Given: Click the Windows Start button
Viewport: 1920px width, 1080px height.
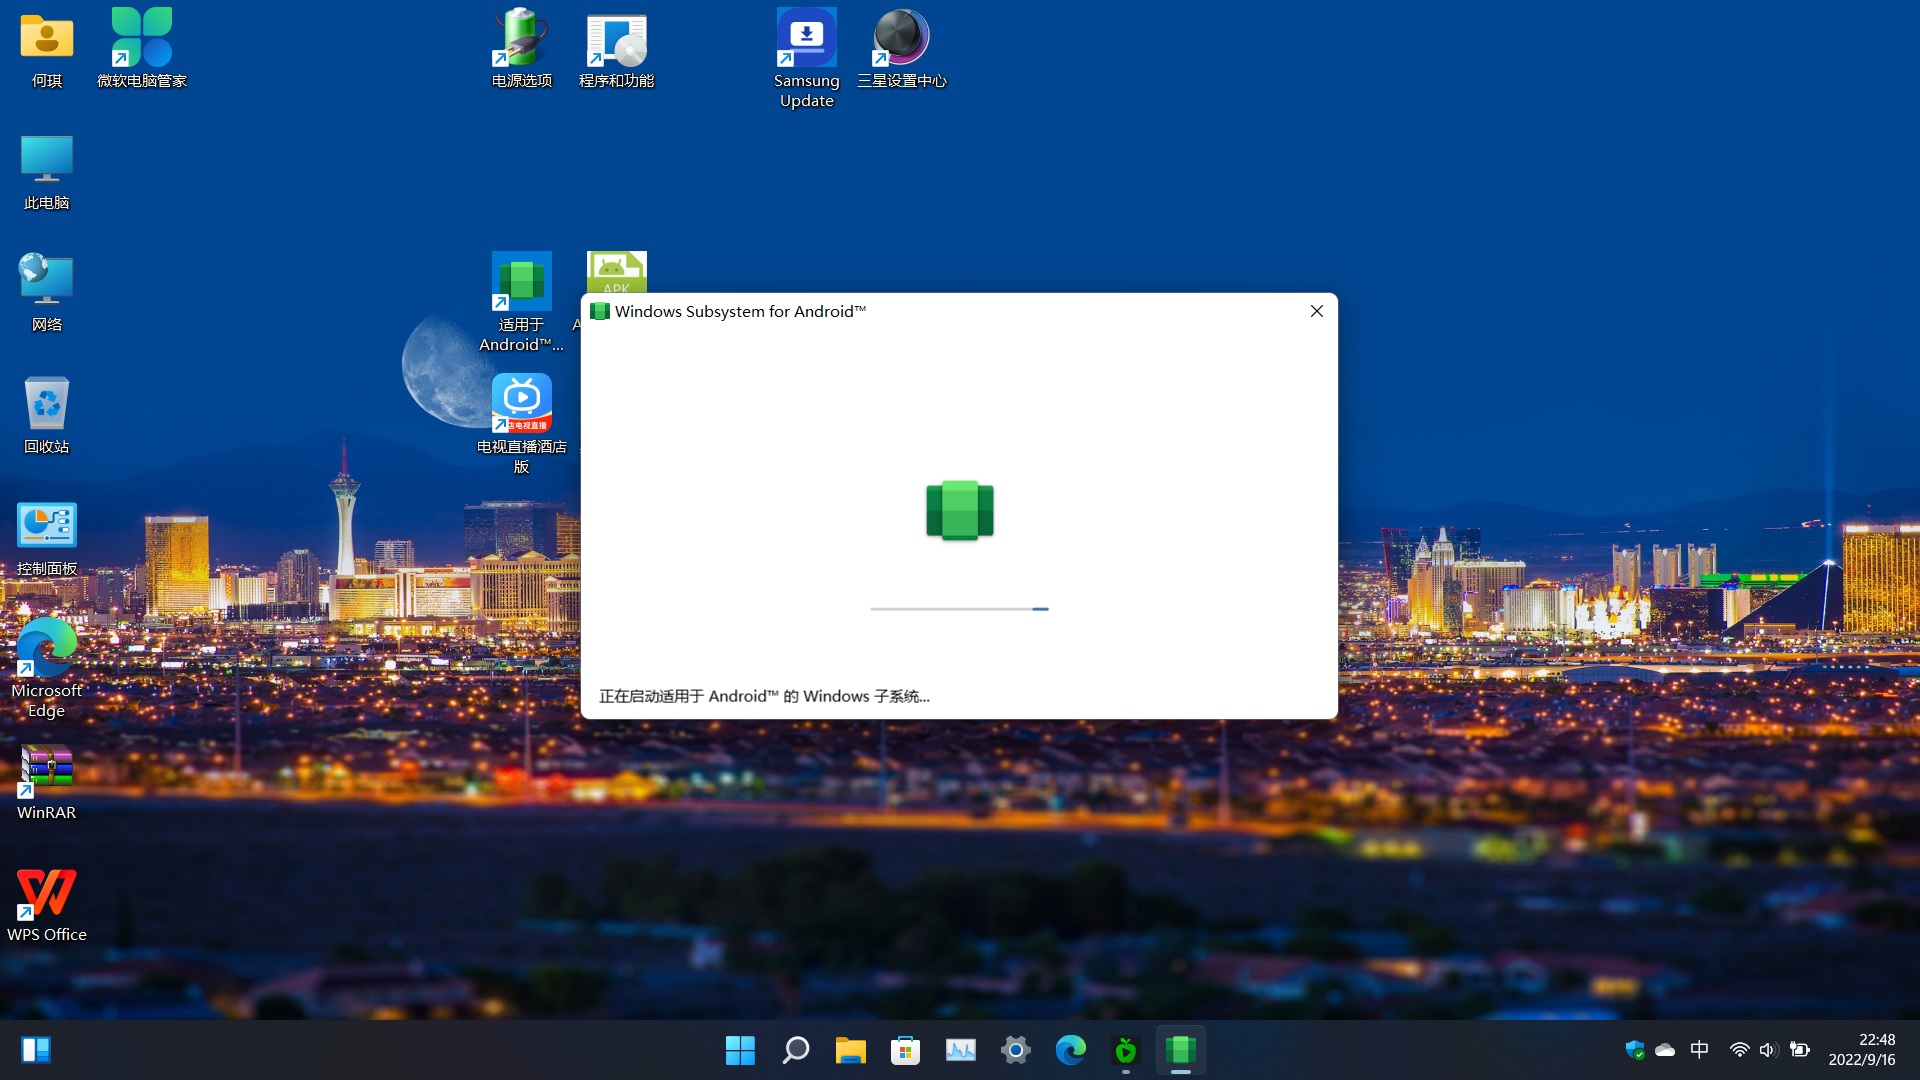Looking at the screenshot, I should [x=740, y=1050].
